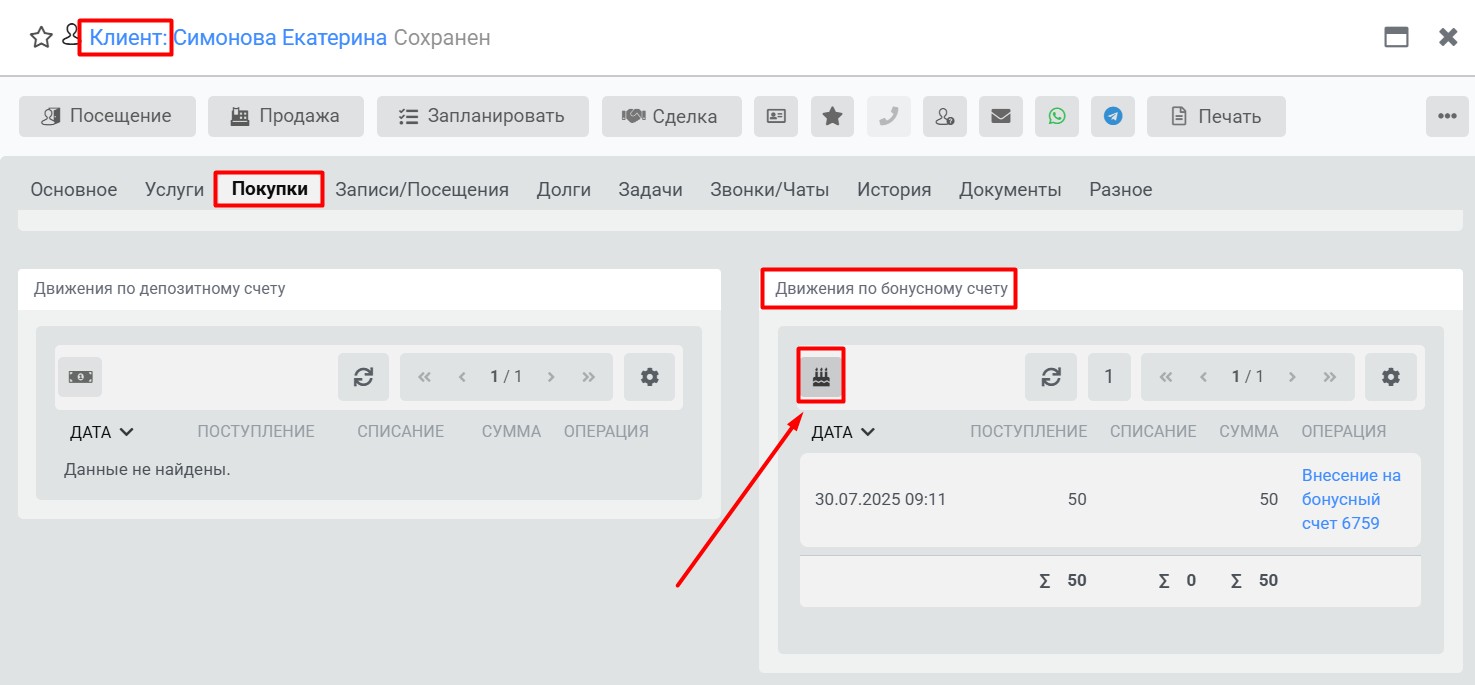This screenshot has width=1475, height=685.
Task: Click the banknote icon in deposit account panel
Action: [x=80, y=377]
